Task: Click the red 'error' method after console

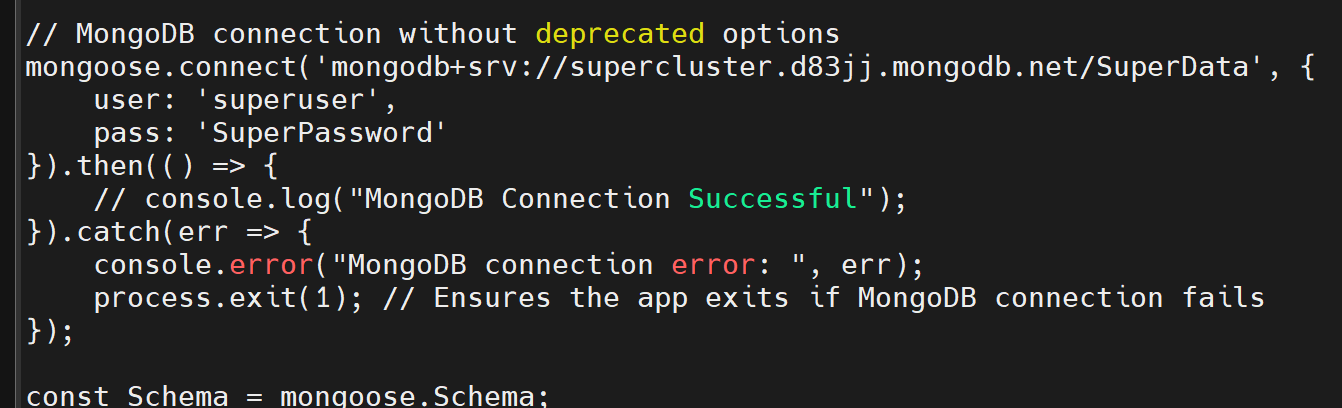Action: coord(272,265)
